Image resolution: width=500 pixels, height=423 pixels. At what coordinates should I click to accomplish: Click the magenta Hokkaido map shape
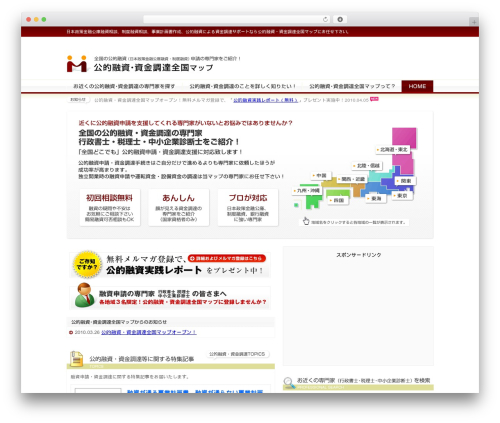click(x=404, y=137)
